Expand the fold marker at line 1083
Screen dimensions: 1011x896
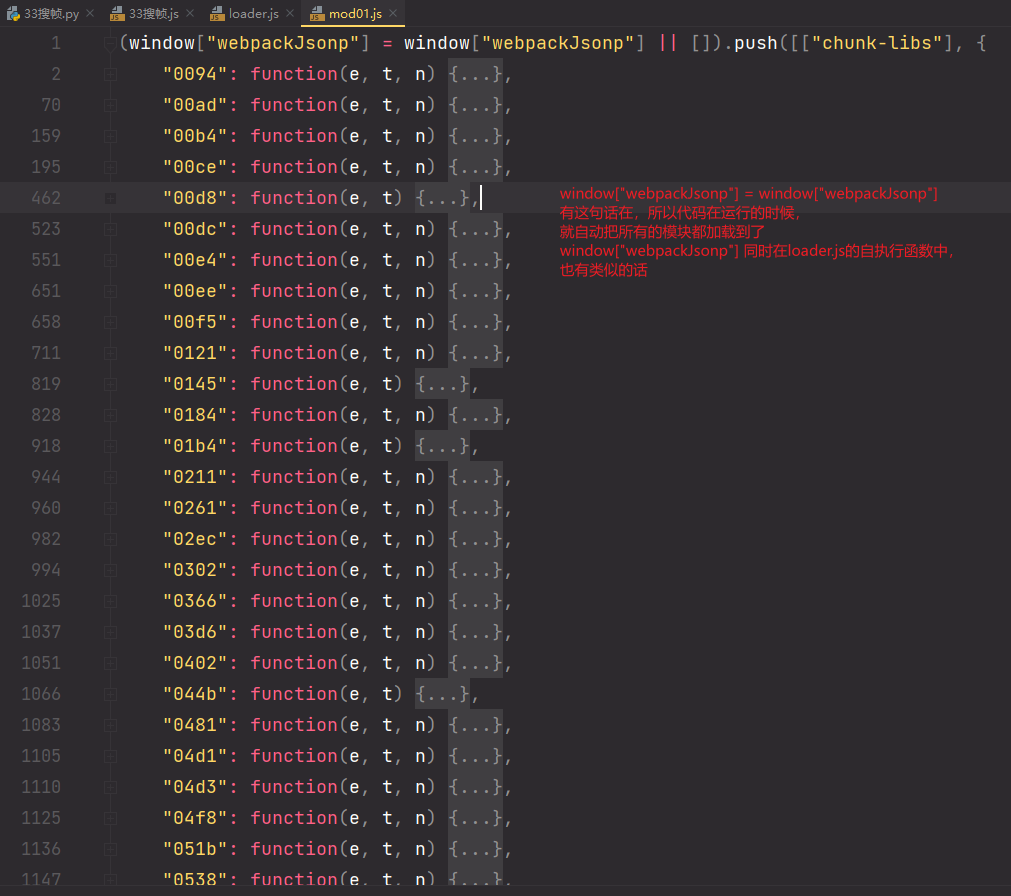click(x=110, y=725)
